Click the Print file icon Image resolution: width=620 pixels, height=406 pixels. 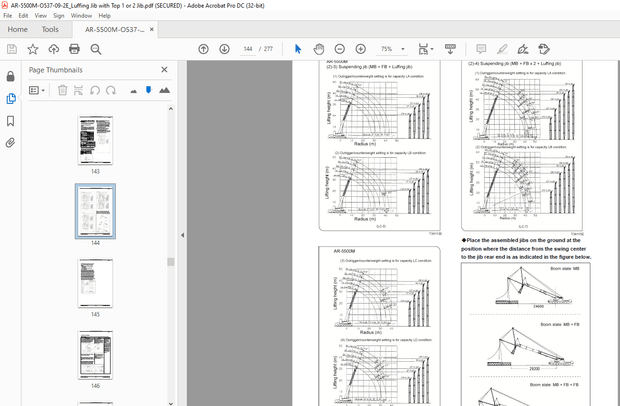pyautogui.click(x=75, y=49)
